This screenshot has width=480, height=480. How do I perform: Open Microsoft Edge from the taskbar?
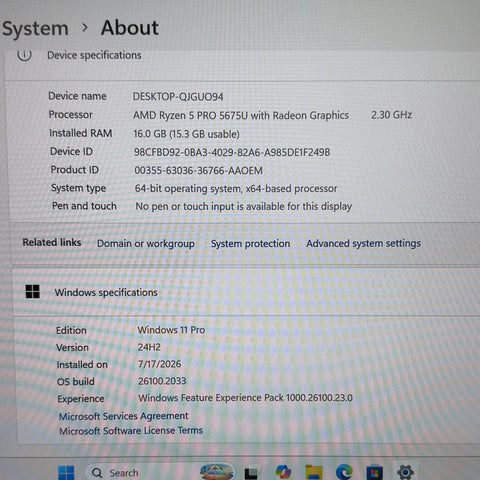(344, 472)
